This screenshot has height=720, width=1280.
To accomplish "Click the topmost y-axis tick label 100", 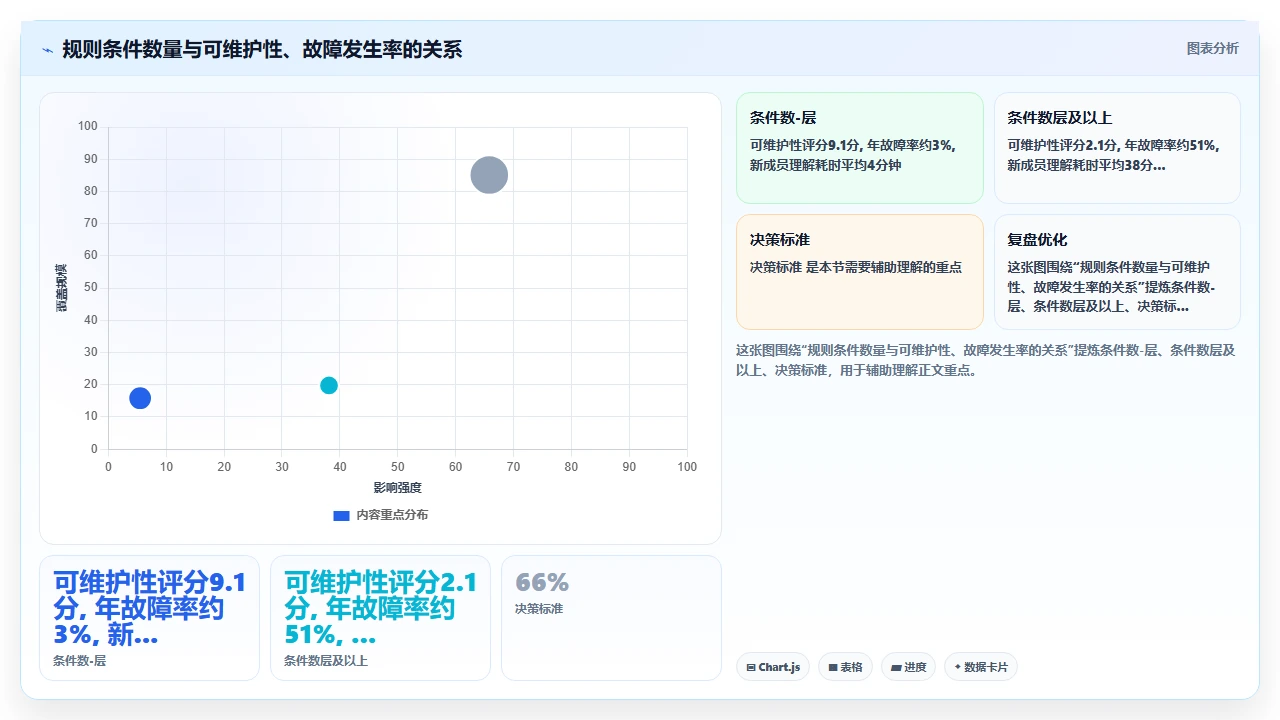I will 88,126.
